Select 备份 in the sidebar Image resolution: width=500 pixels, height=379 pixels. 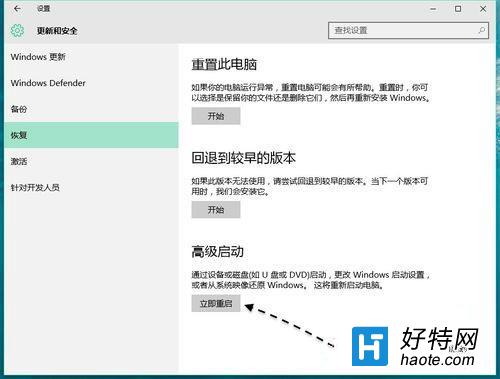pos(91,109)
